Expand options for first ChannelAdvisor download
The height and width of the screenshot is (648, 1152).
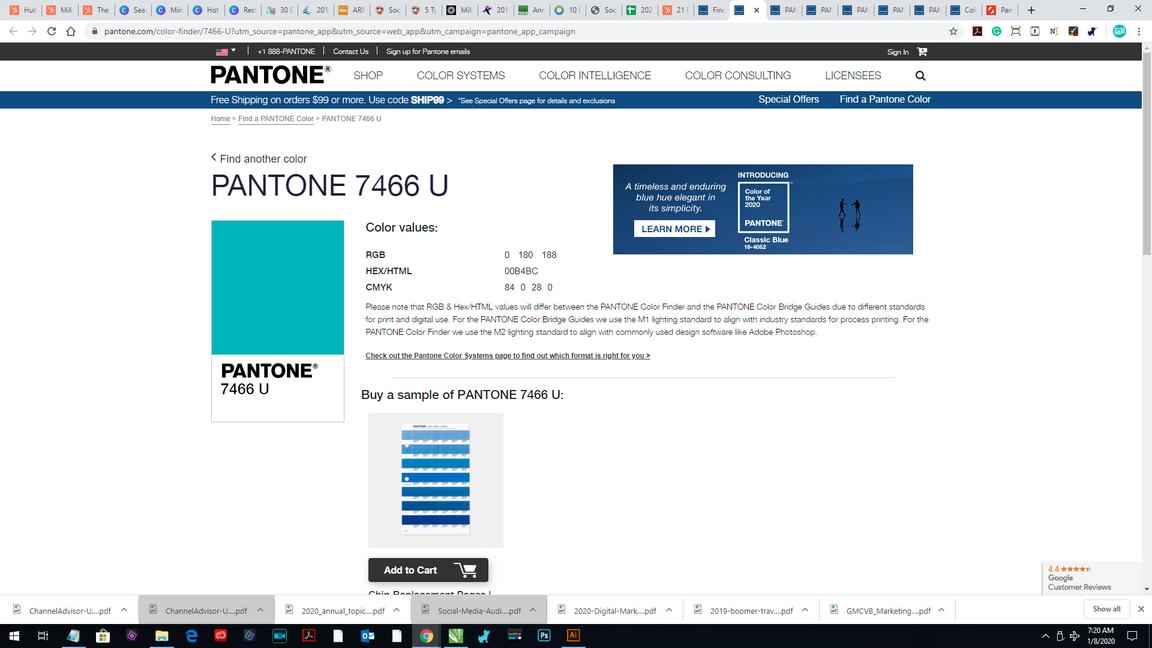124,610
